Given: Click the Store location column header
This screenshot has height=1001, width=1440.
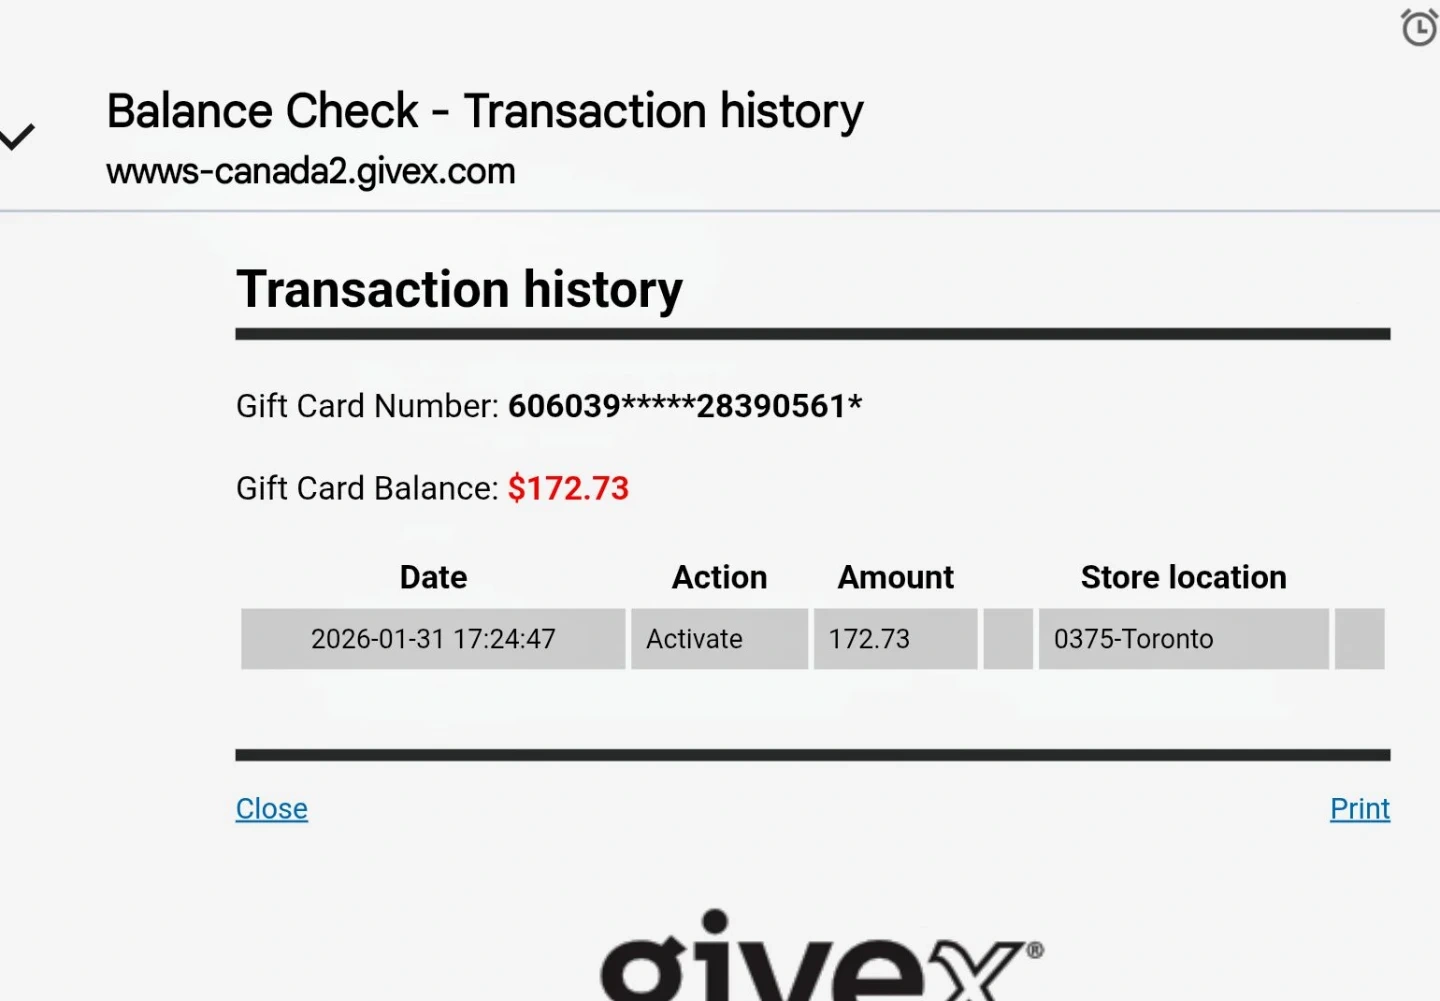Looking at the screenshot, I should point(1183,577).
